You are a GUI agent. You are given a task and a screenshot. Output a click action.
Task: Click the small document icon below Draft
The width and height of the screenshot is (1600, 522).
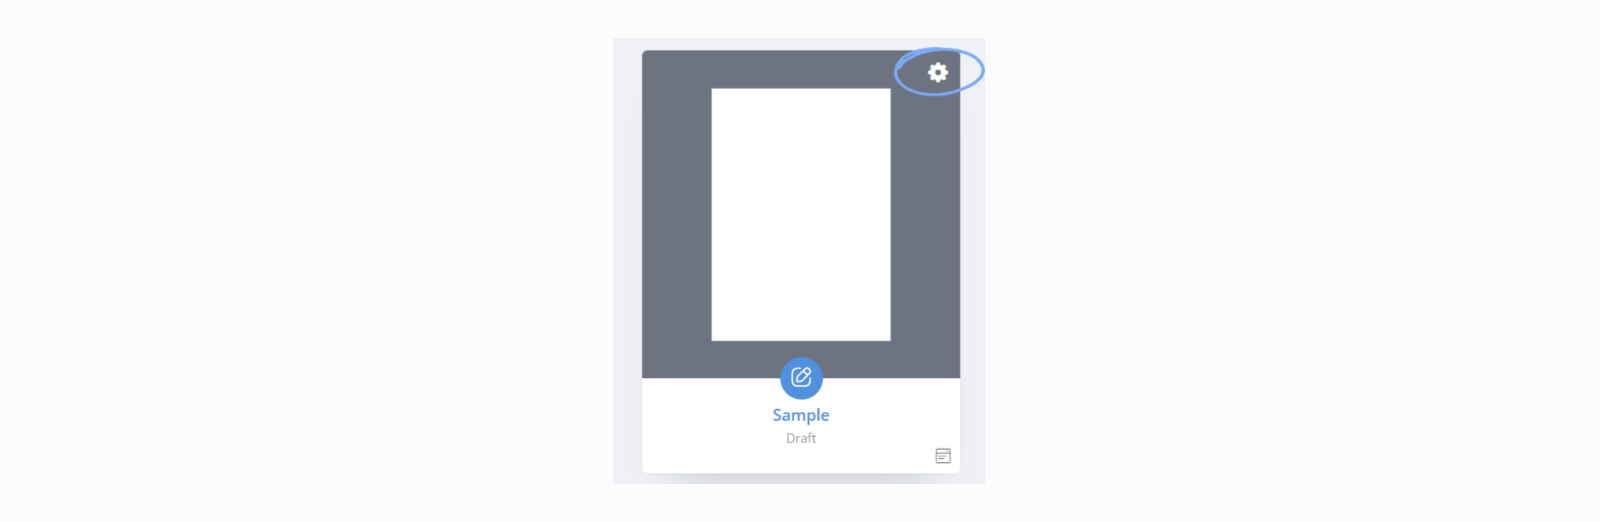943,456
